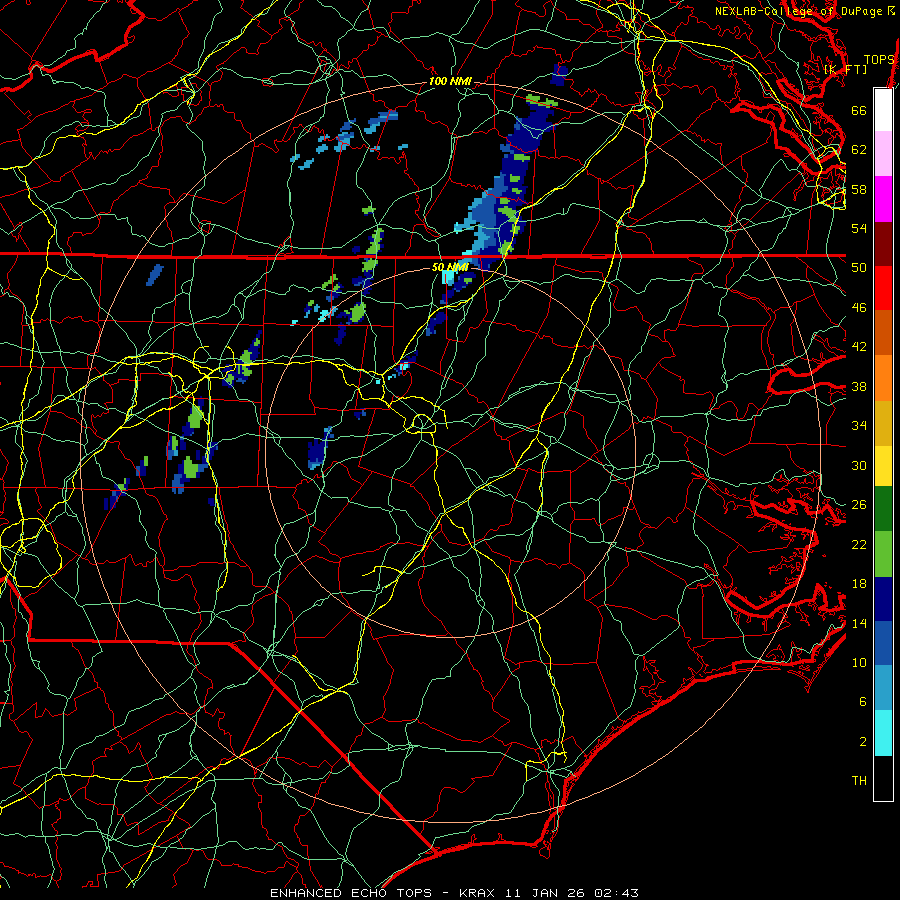
Task: Click the "22" legend value
Action: [x=859, y=545]
